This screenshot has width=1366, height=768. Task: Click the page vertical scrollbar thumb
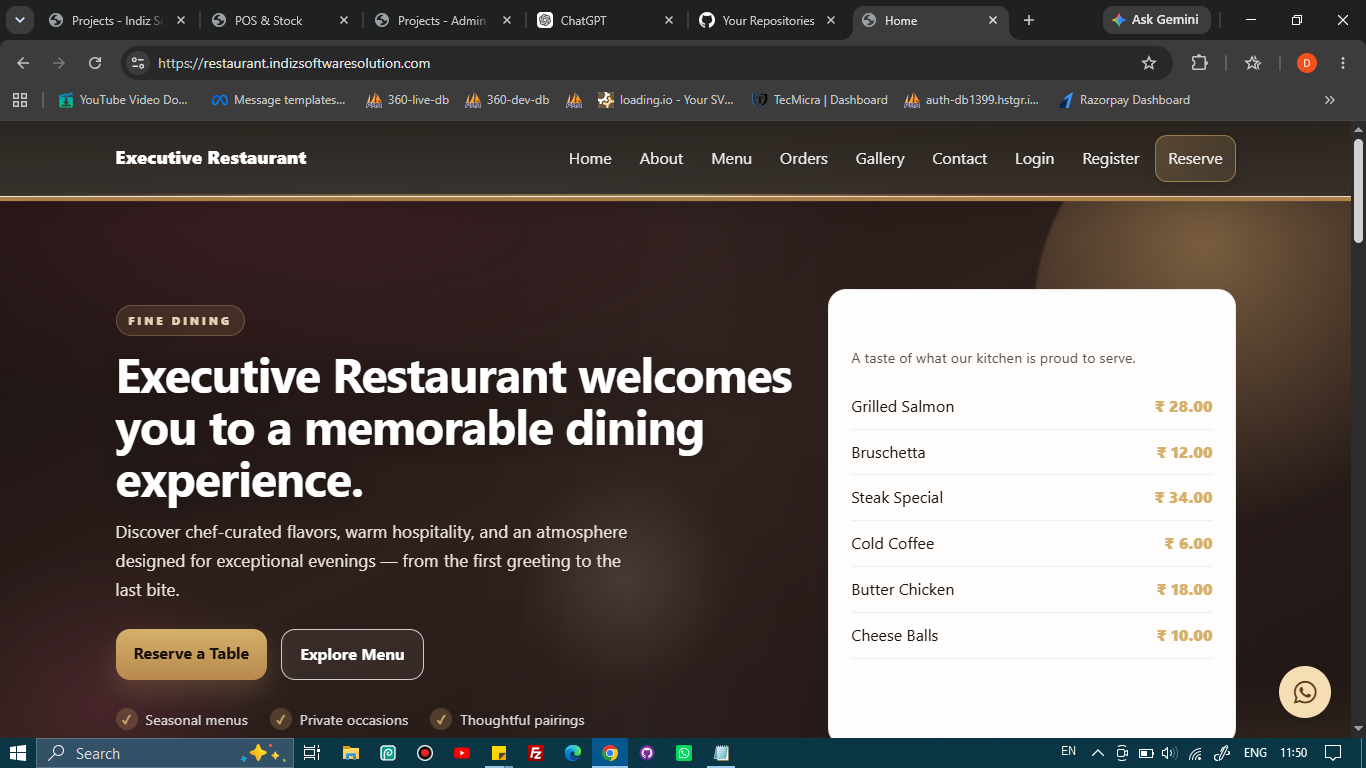(1358, 190)
